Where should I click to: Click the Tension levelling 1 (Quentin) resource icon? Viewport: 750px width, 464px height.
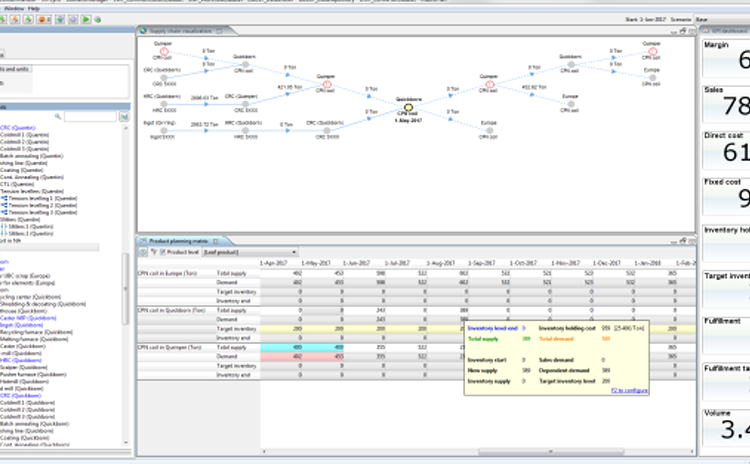4,198
